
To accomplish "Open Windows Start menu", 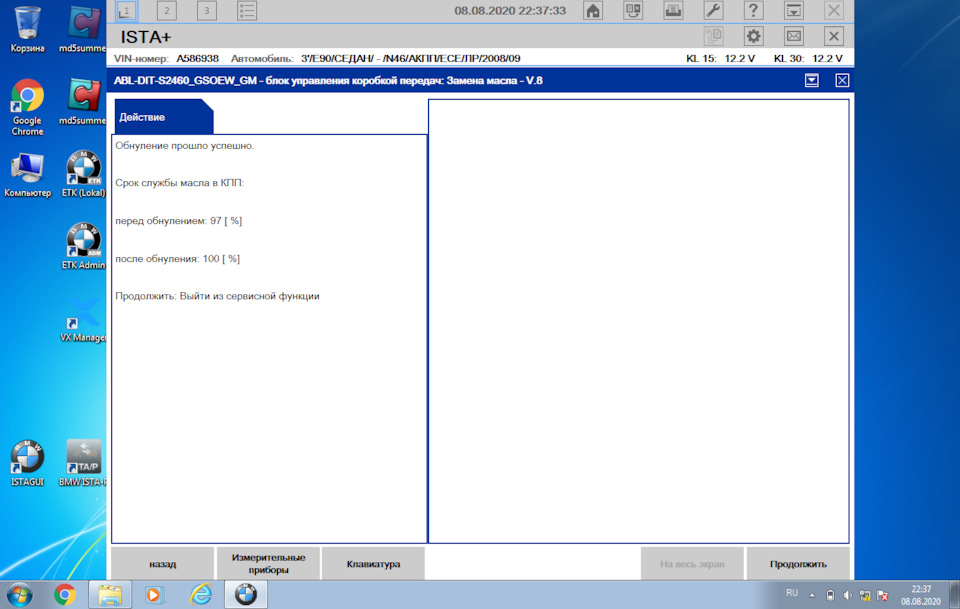I will (x=20, y=595).
